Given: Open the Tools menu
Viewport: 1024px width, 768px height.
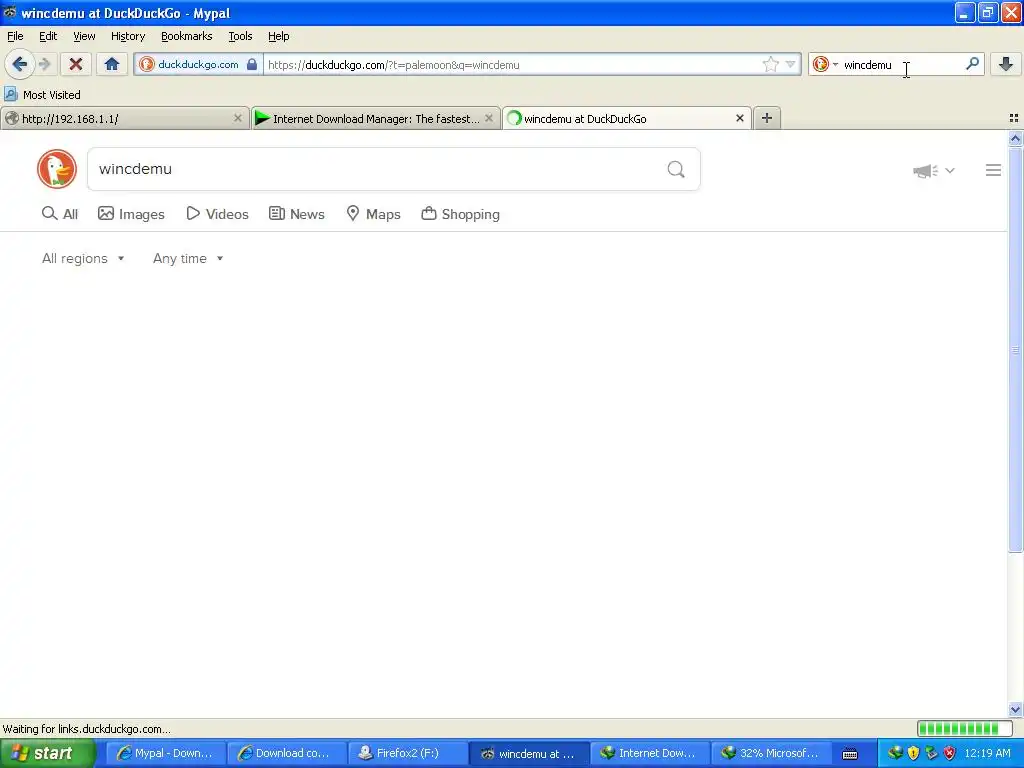Looking at the screenshot, I should pos(240,36).
